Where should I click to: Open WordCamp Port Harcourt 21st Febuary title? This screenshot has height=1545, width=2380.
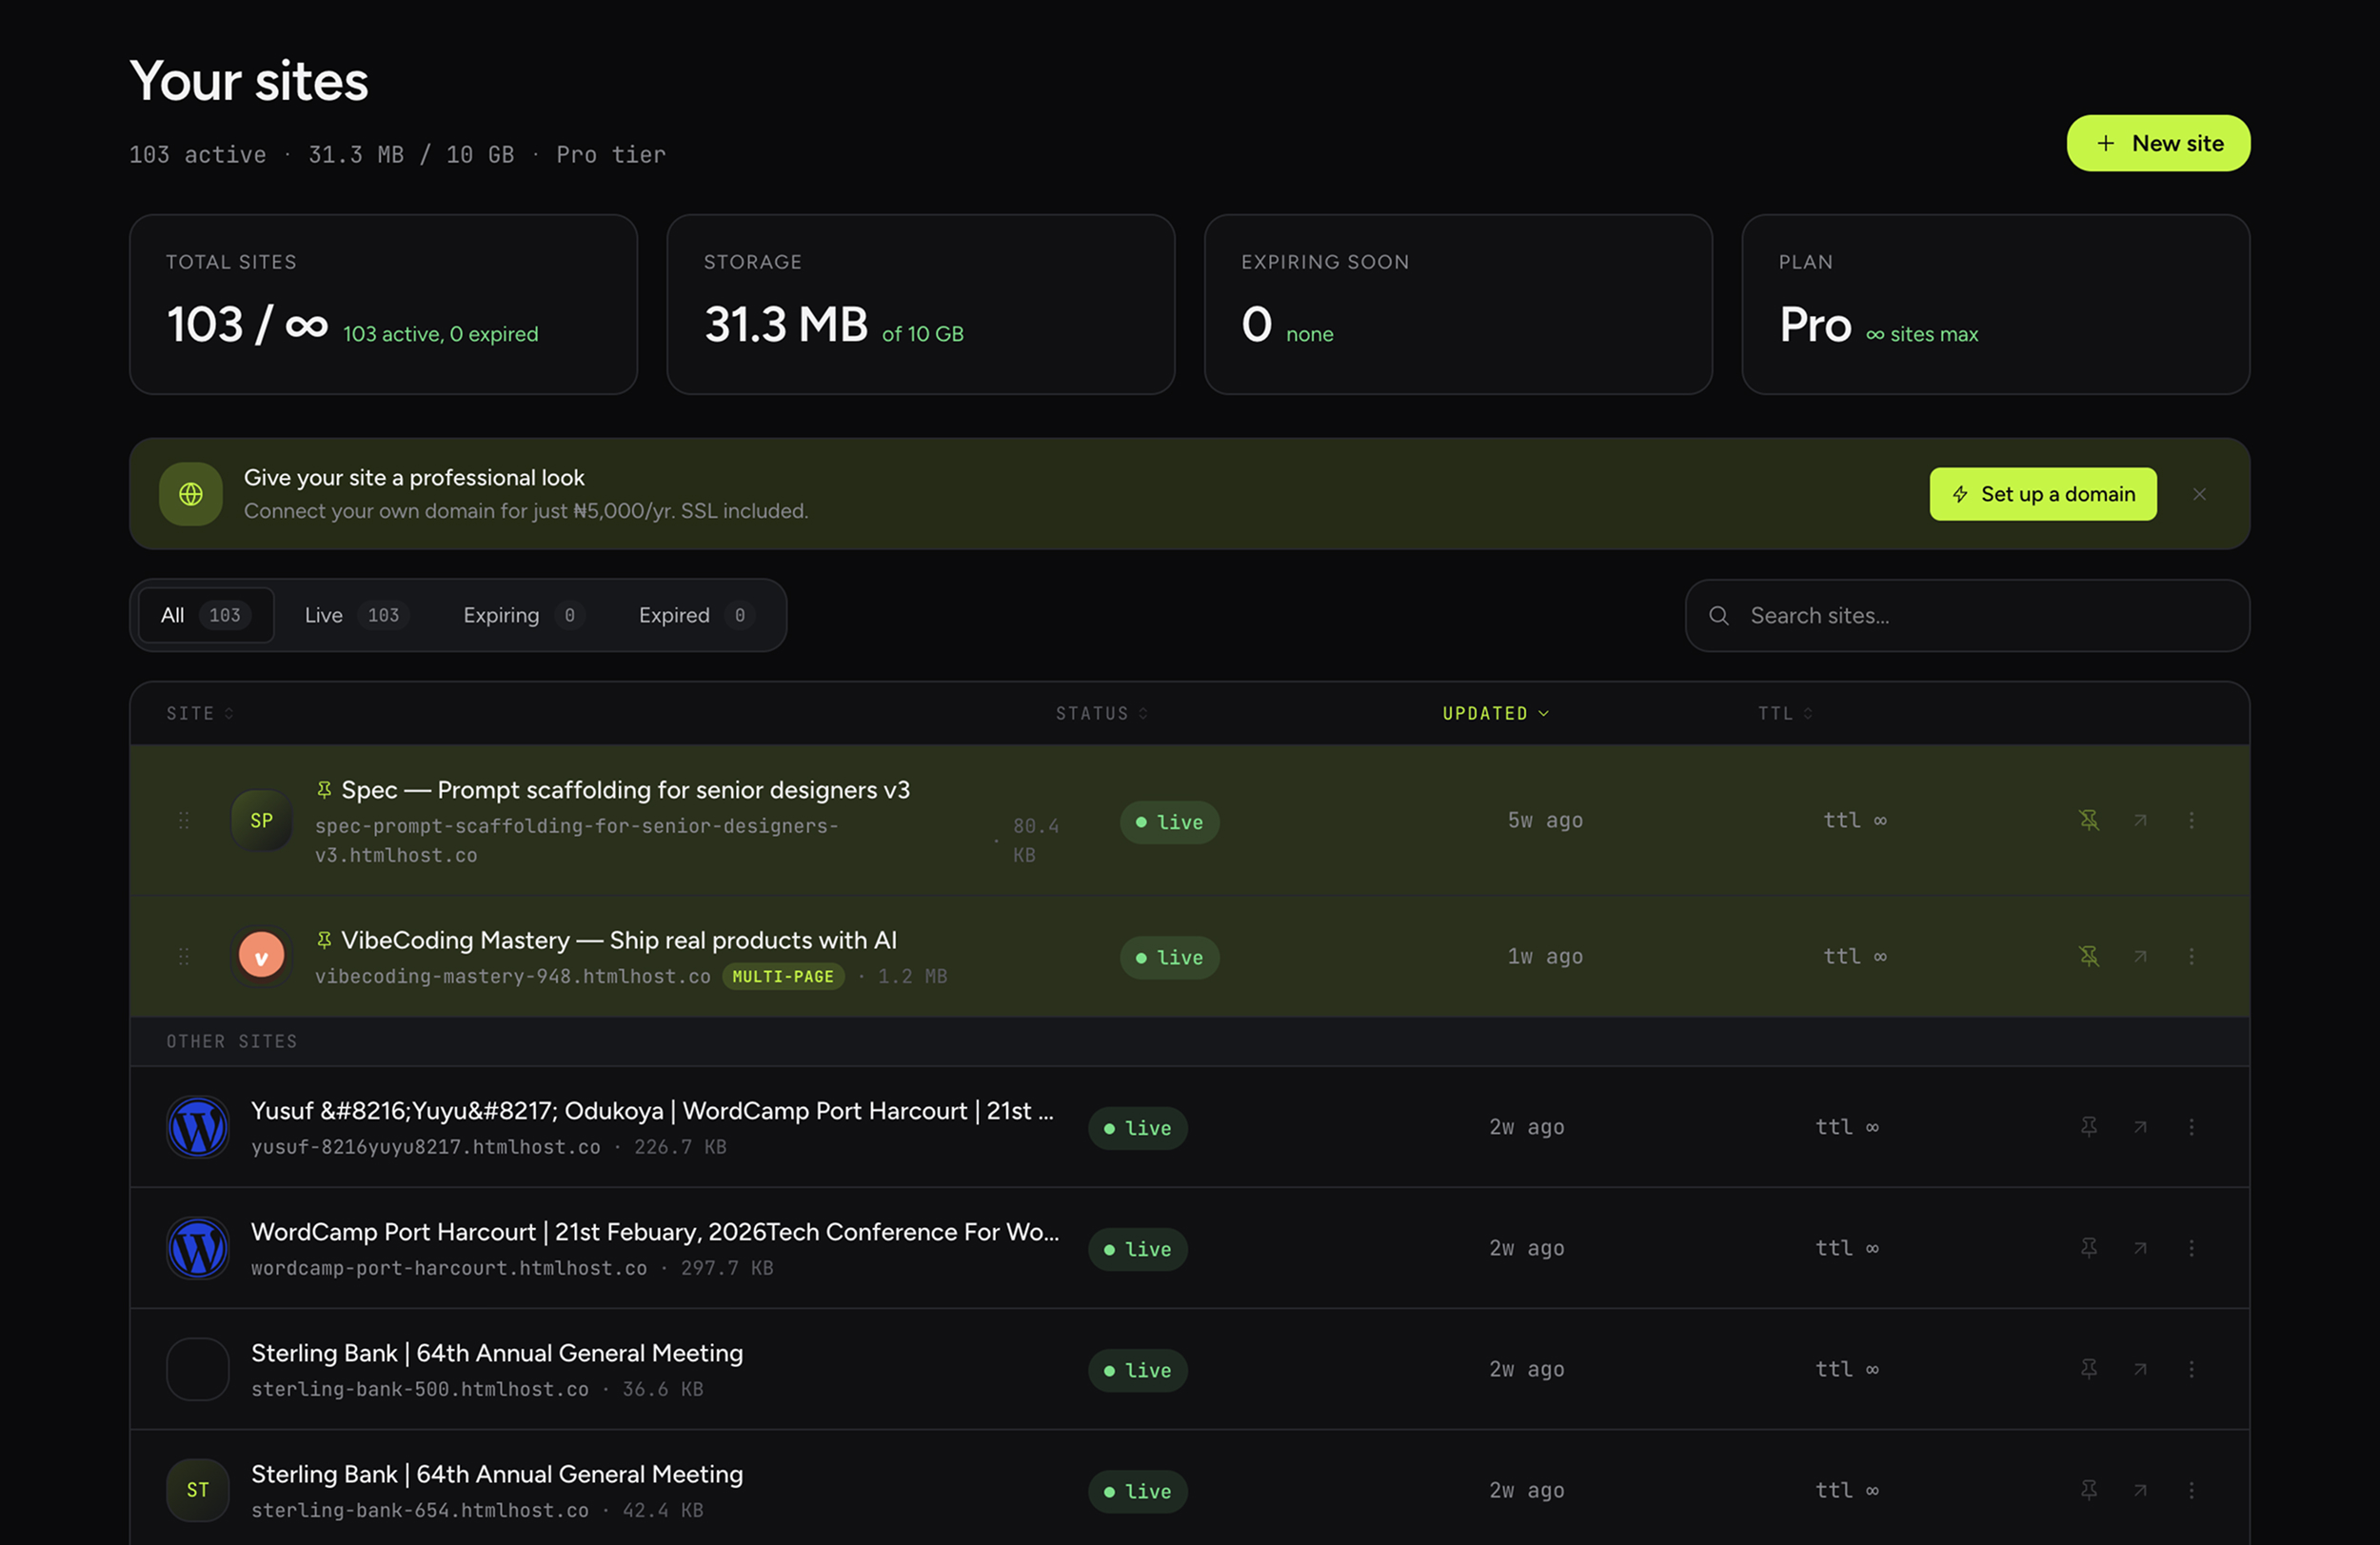click(655, 1232)
